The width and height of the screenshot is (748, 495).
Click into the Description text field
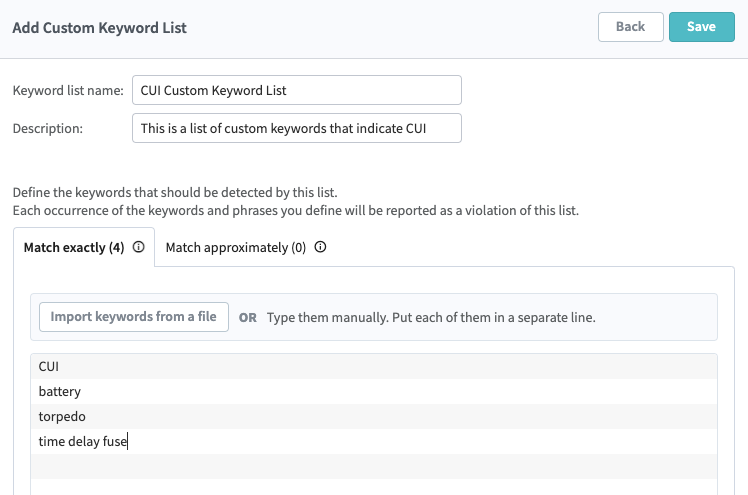pyautogui.click(x=296, y=128)
